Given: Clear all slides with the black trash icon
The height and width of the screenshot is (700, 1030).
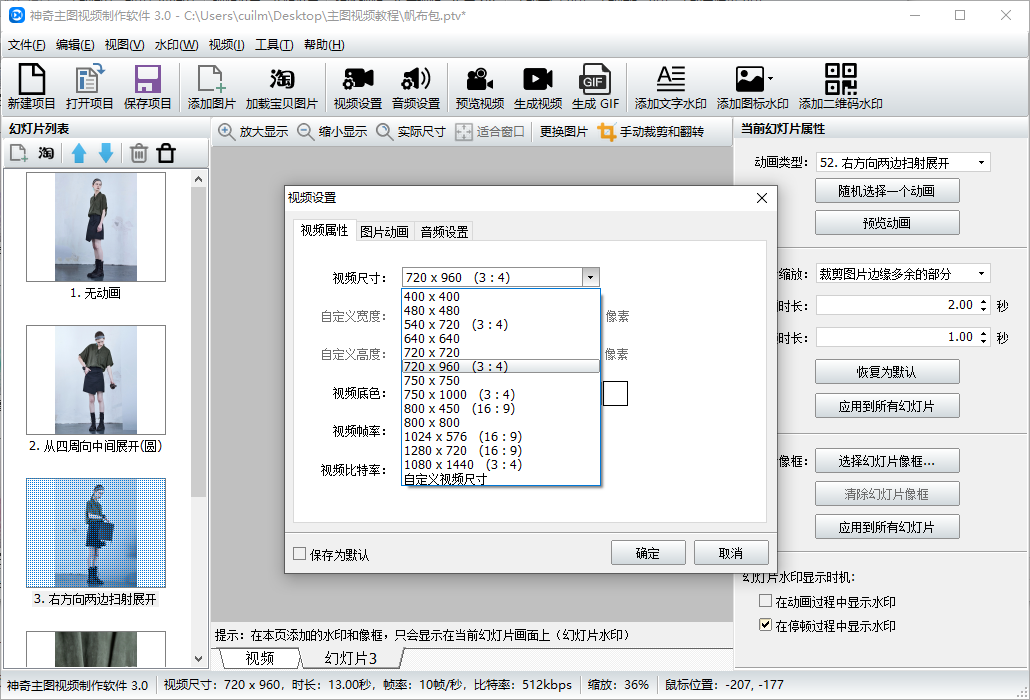Looking at the screenshot, I should [166, 154].
